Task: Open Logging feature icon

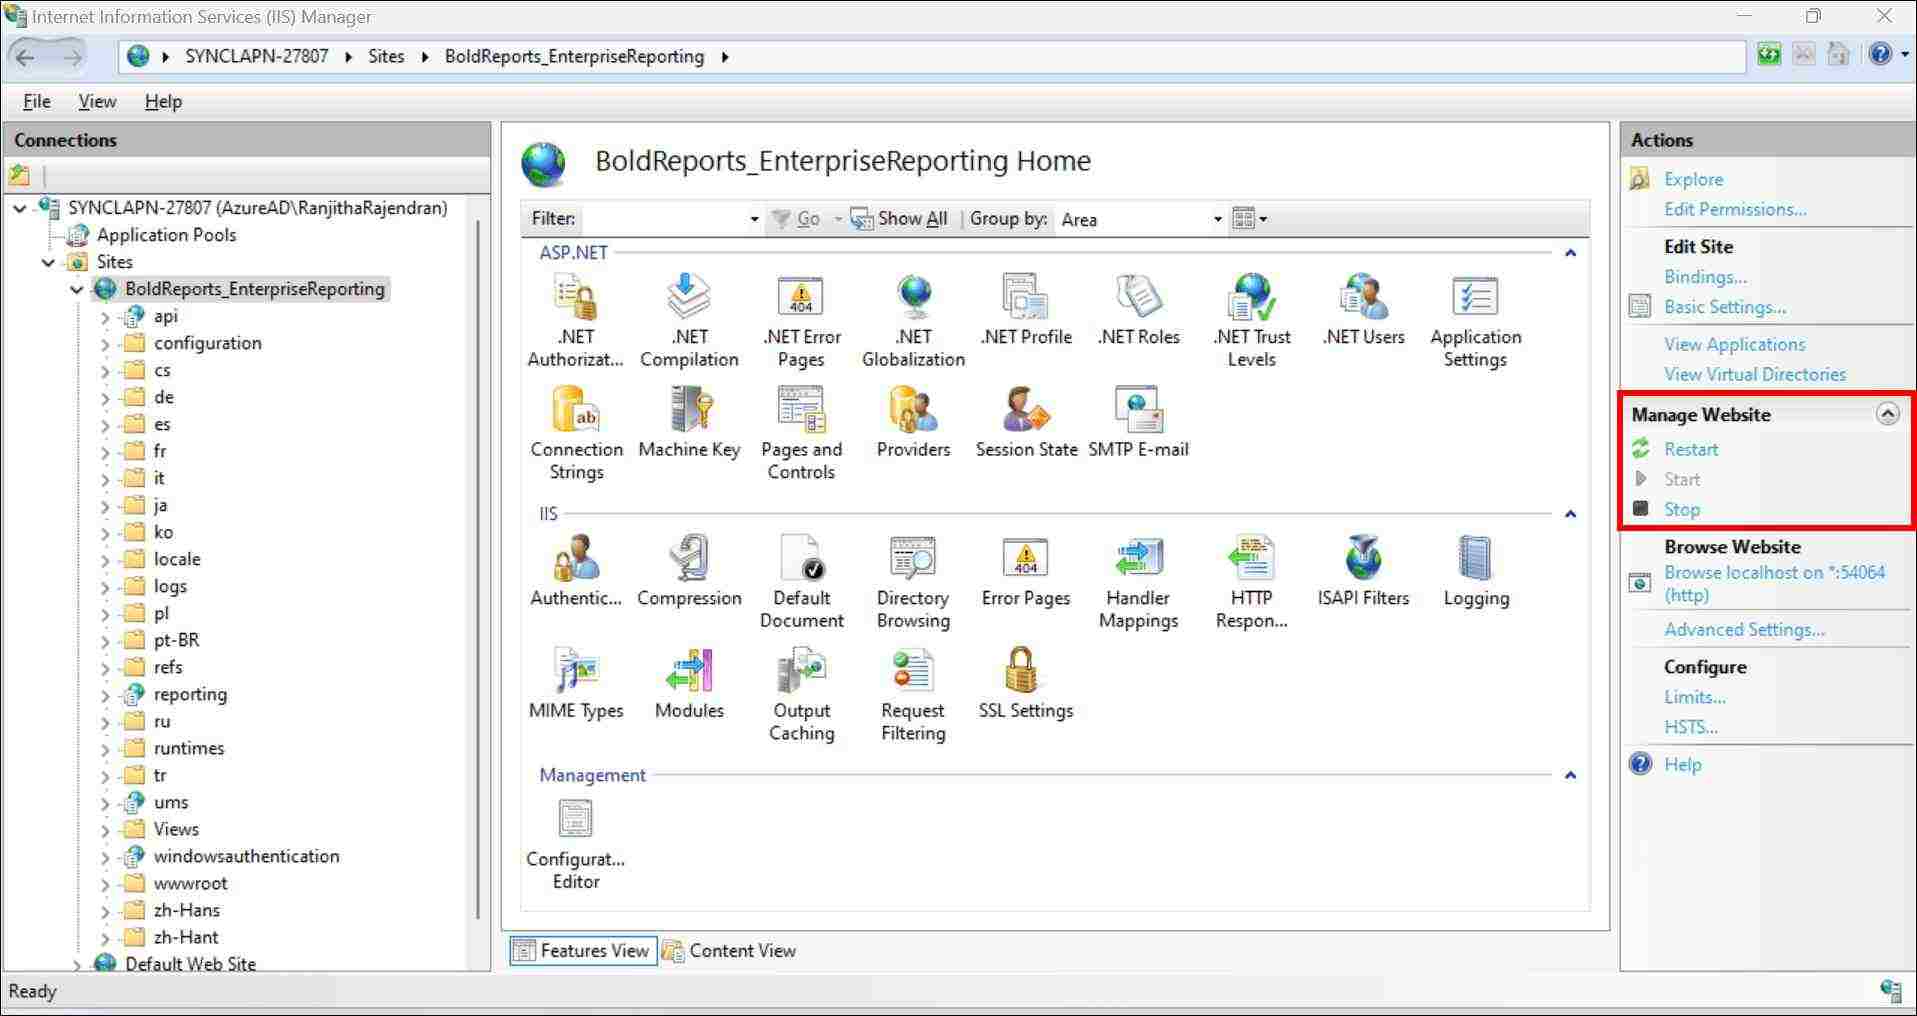Action: pos(1476,571)
